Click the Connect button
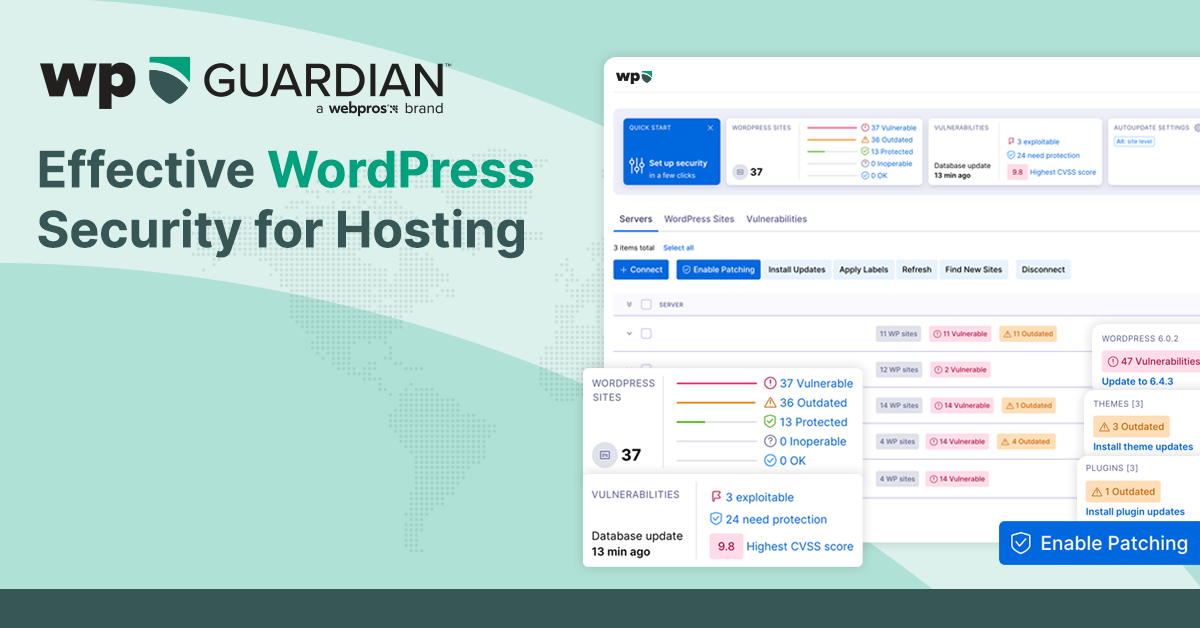The height and width of the screenshot is (628, 1200). pos(641,270)
